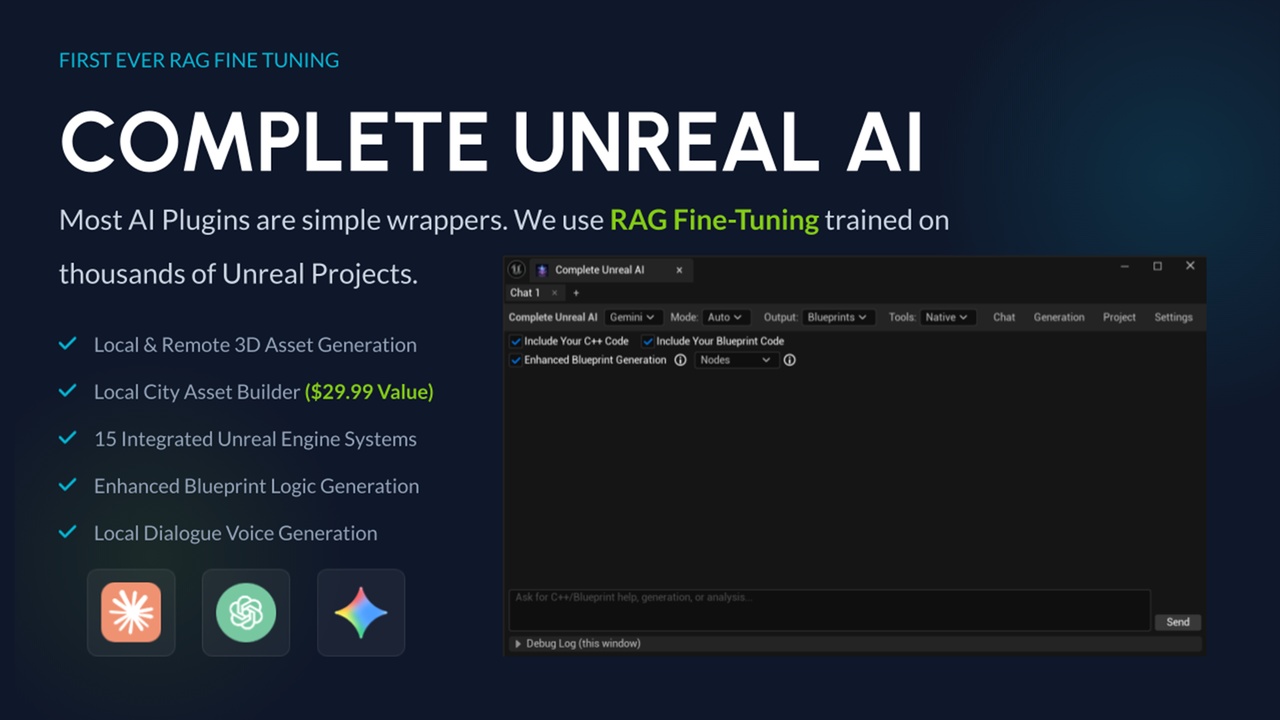This screenshot has height=720, width=1280.
Task: Click the FIRST EVER RAG FINE TUNING heading
Action: 199,60
